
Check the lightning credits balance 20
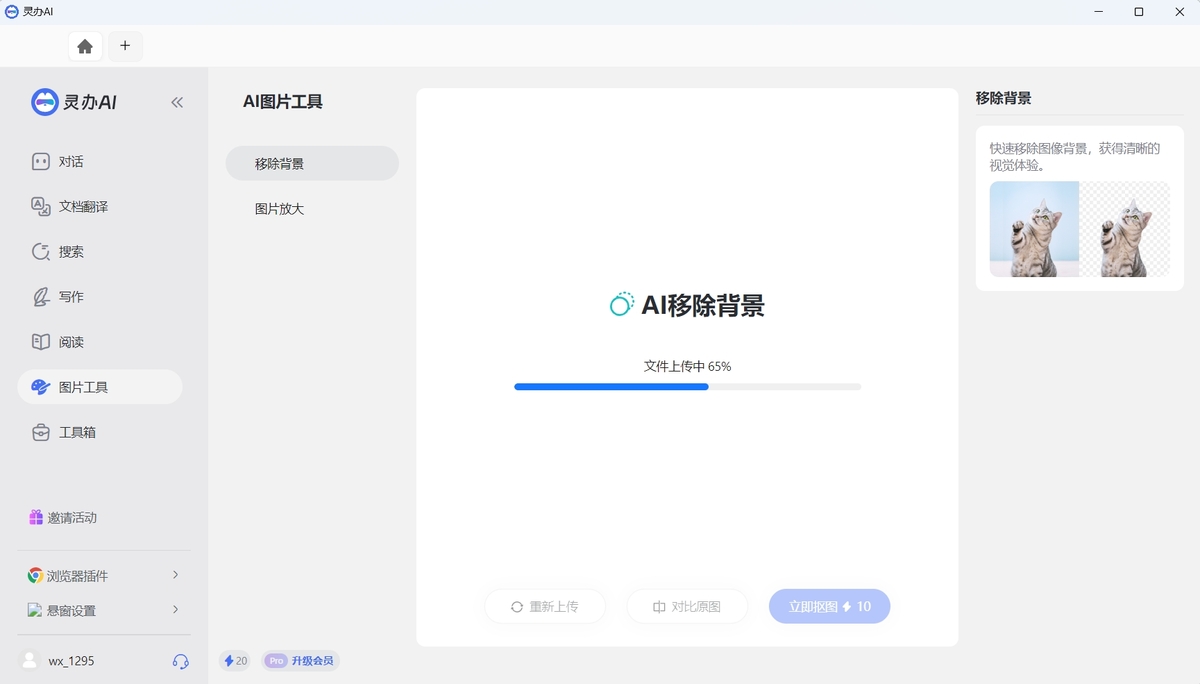[x=235, y=661]
